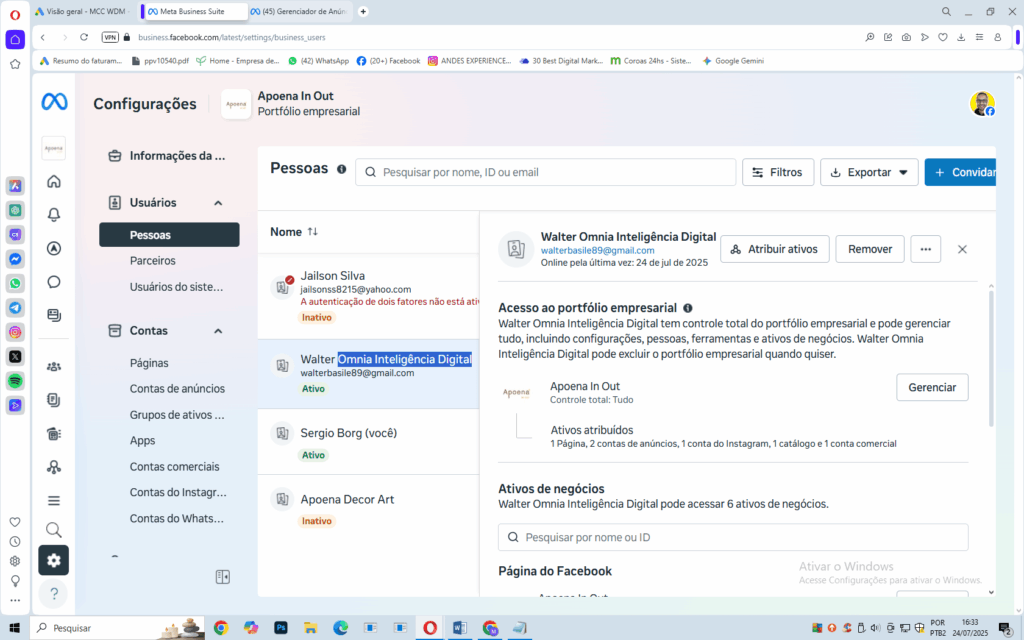This screenshot has width=1024, height=640.
Task: Close the user details panel
Action: 962,249
